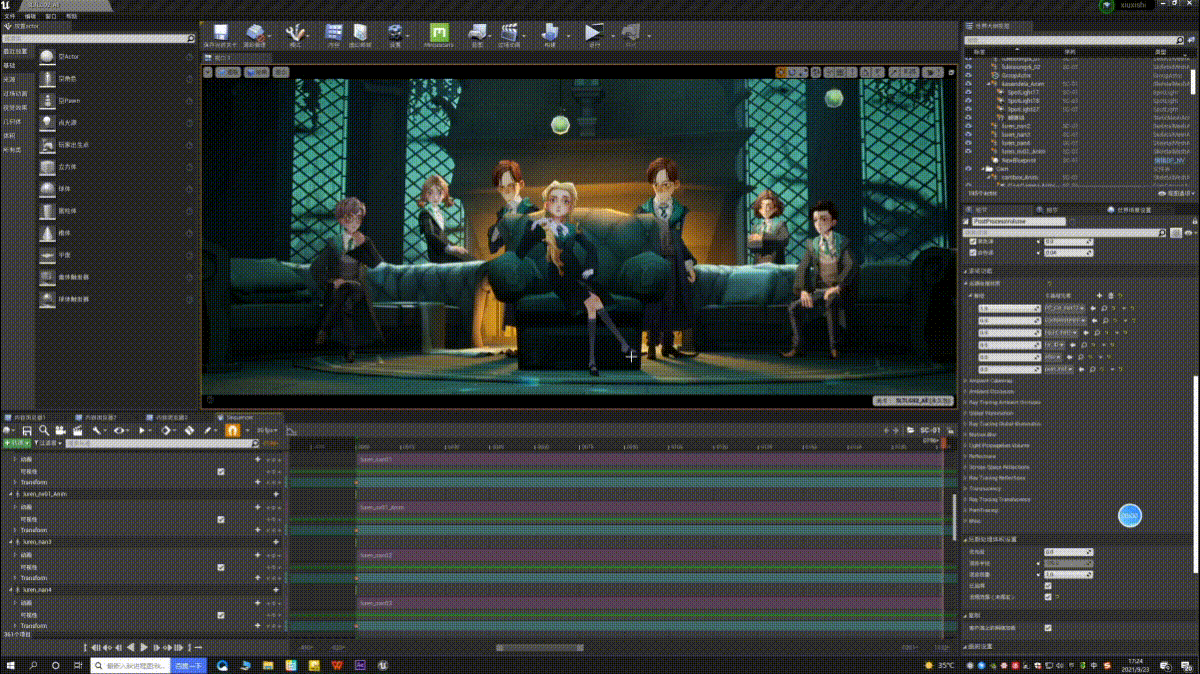Collapse the kanen_nan3 track in Sequencer
The height and width of the screenshot is (674, 1200).
pos(11,542)
